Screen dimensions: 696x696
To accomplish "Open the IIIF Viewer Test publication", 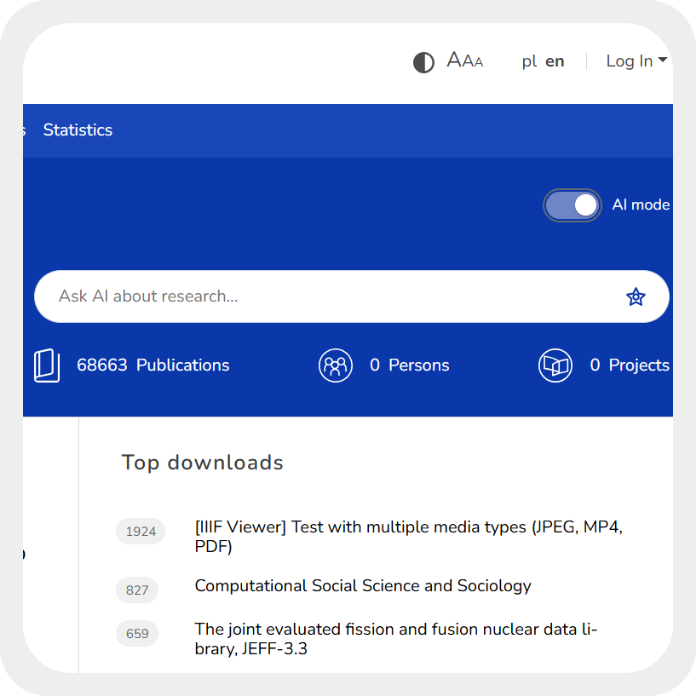I will [x=408, y=537].
